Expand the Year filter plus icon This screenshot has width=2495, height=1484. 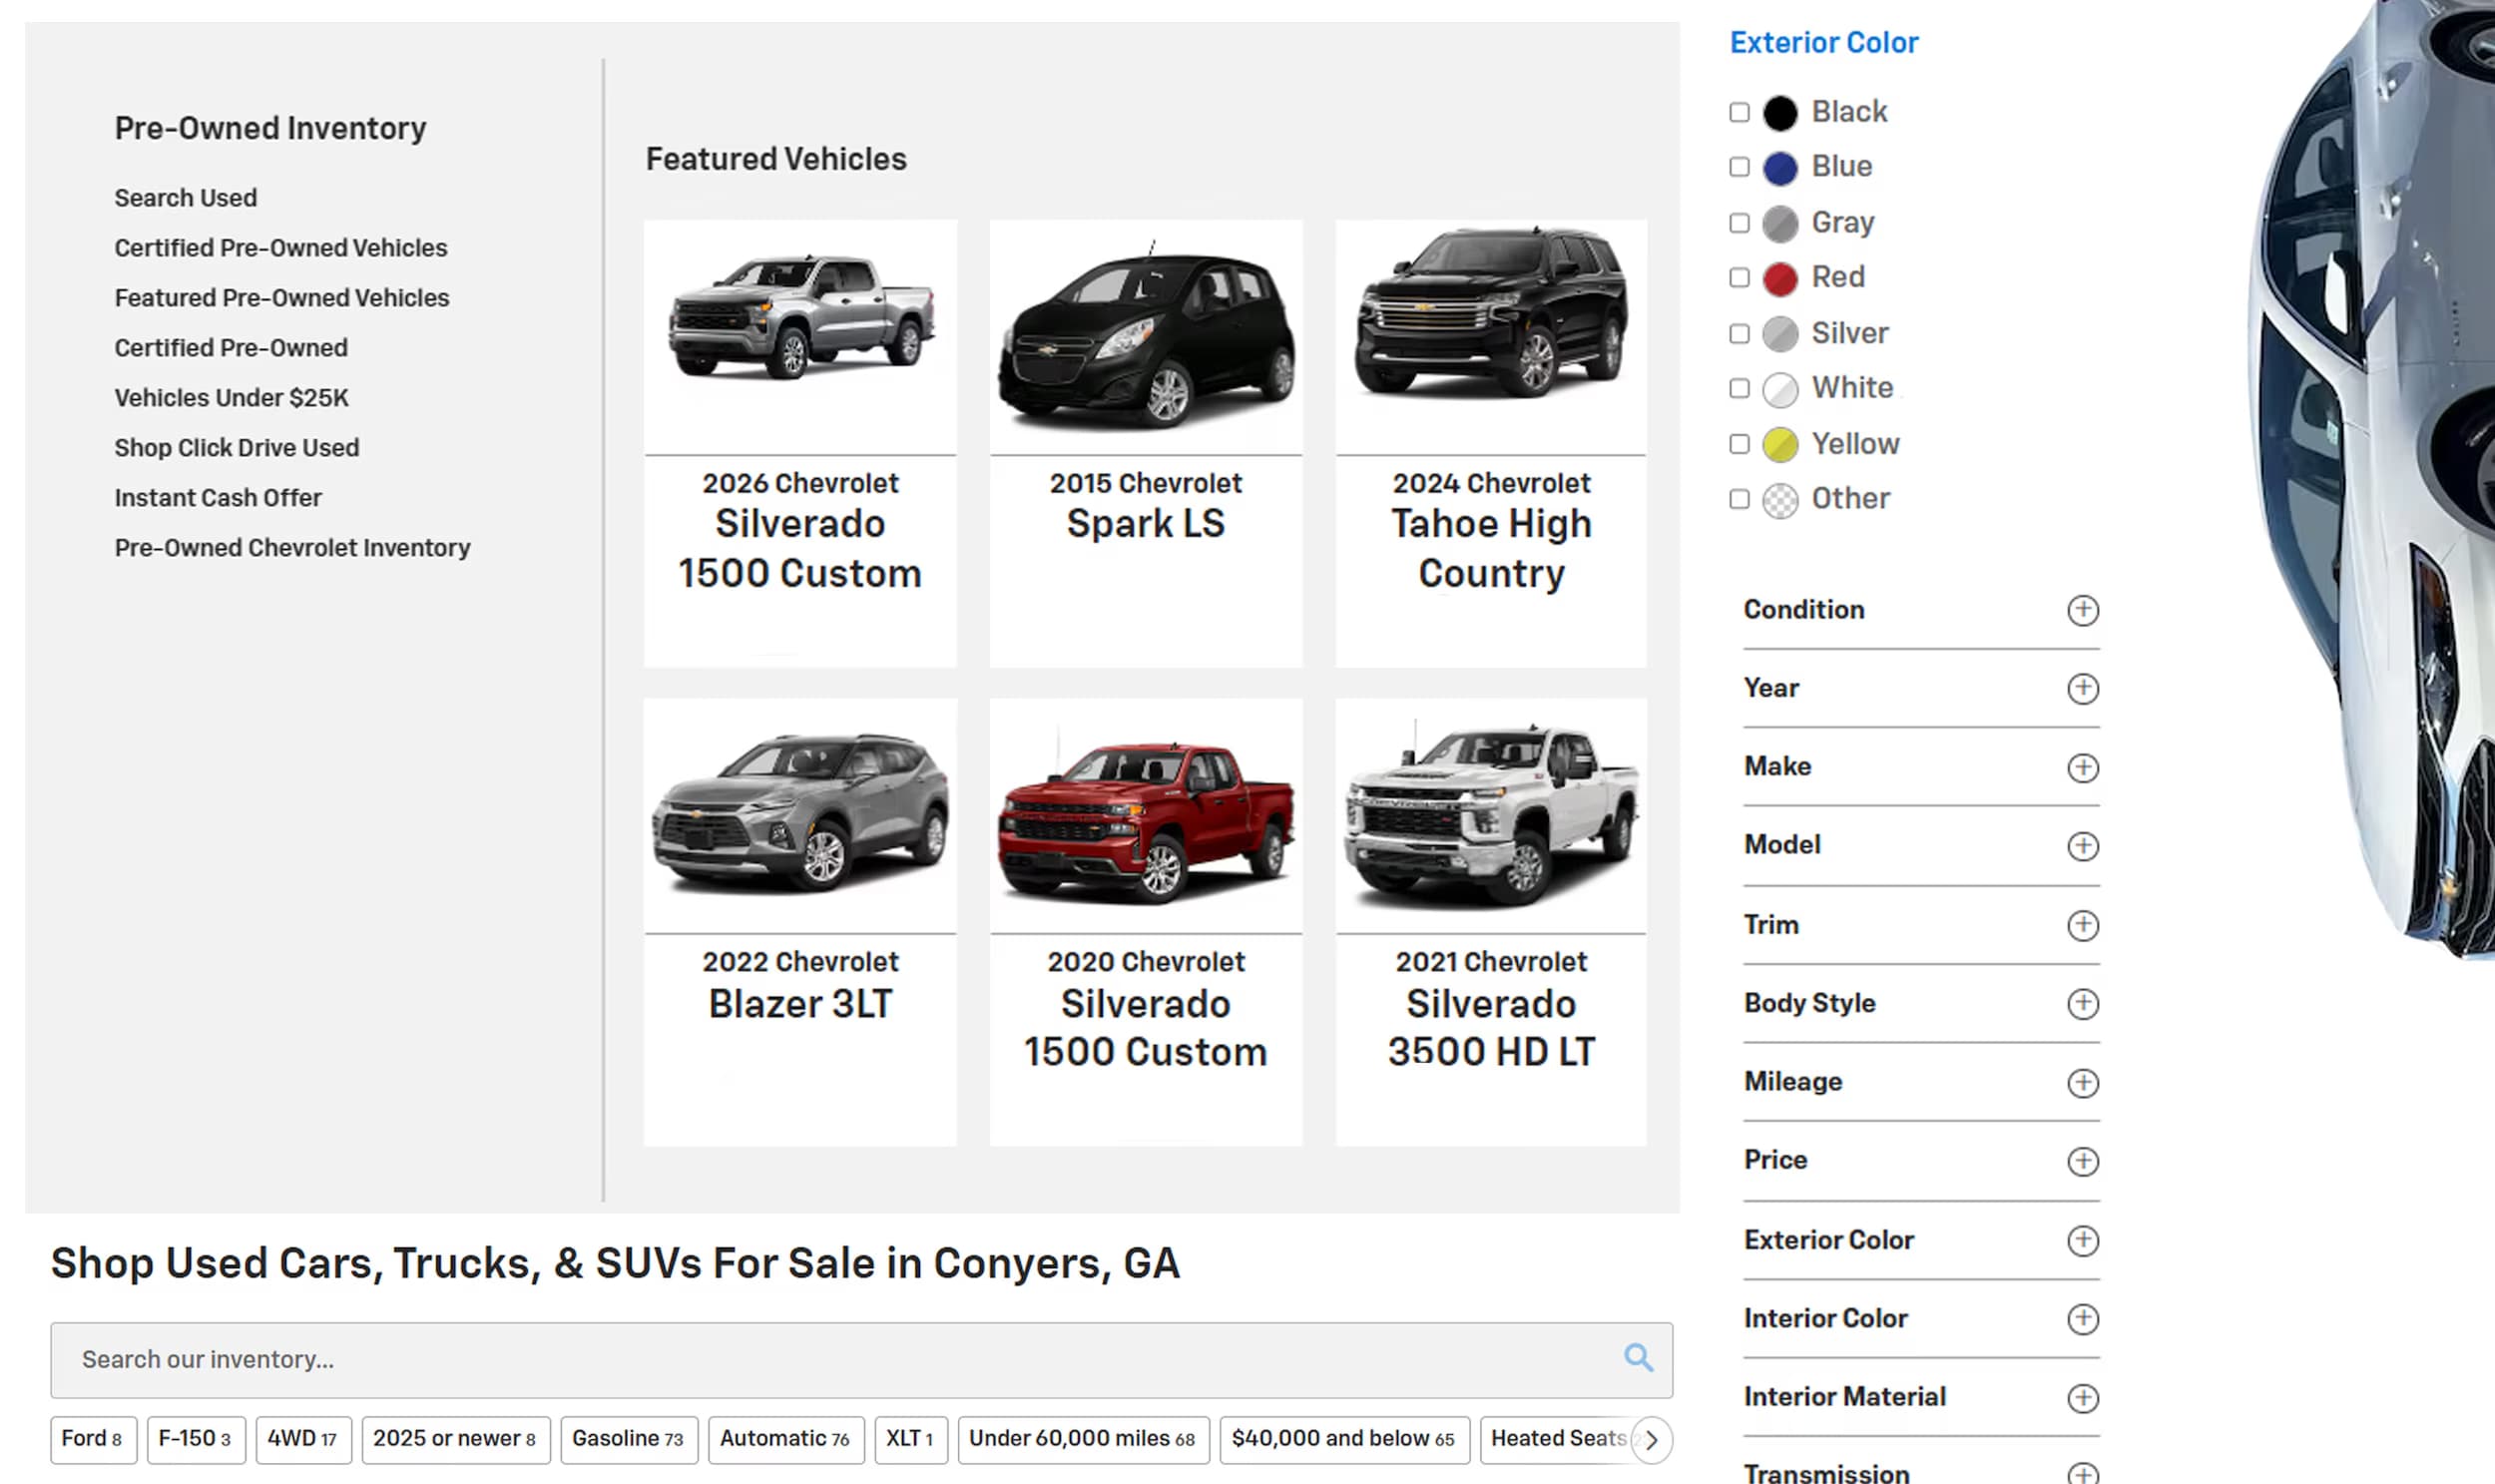coord(2082,688)
